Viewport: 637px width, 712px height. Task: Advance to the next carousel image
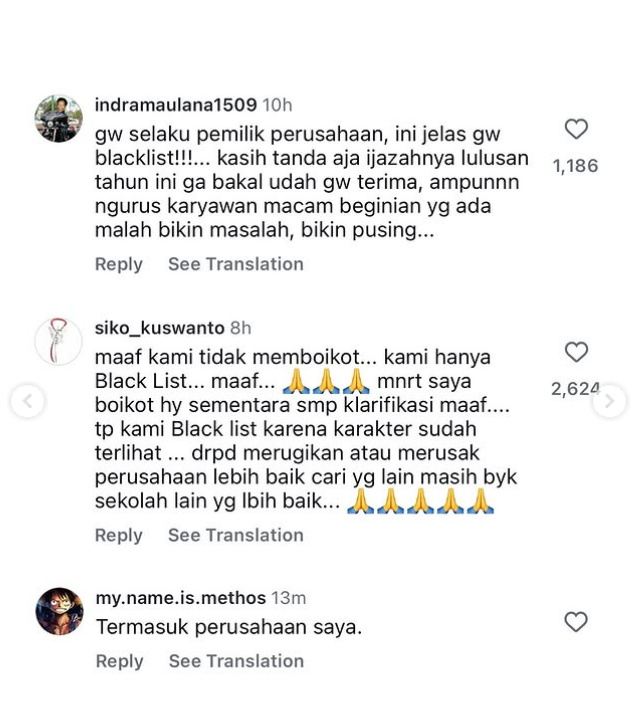point(610,401)
